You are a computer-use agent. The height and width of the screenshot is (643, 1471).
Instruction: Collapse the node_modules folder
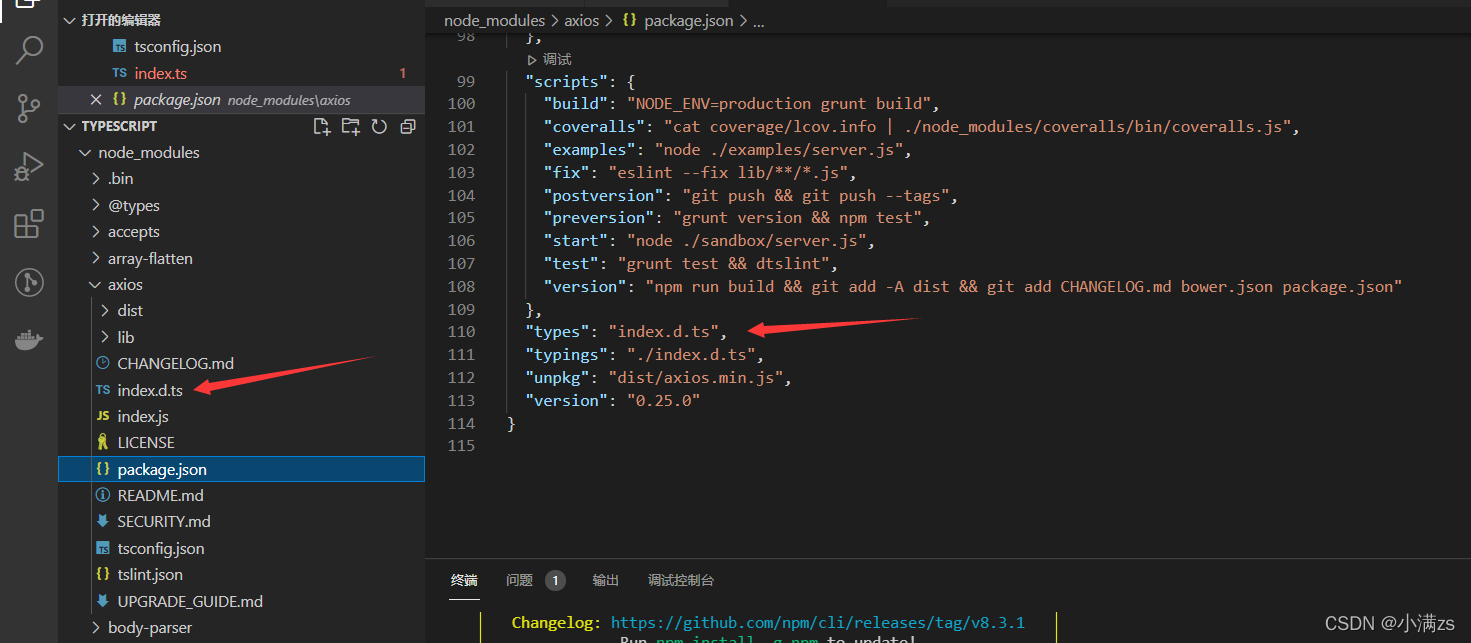pyautogui.click(x=84, y=152)
